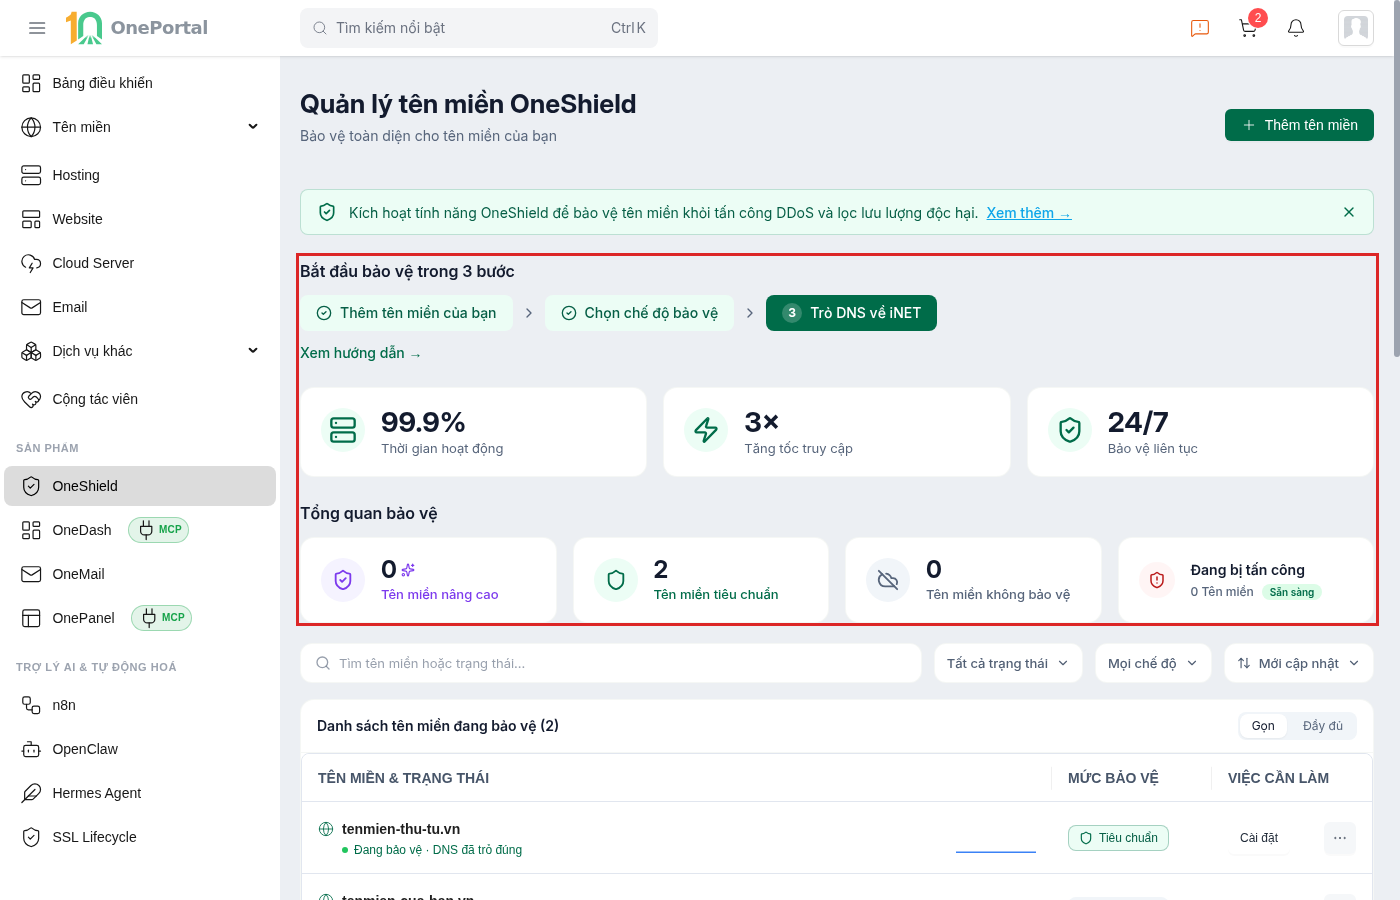The image size is (1400, 900).
Task: Open Cloud Server in the sidebar
Action: [x=140, y=263]
